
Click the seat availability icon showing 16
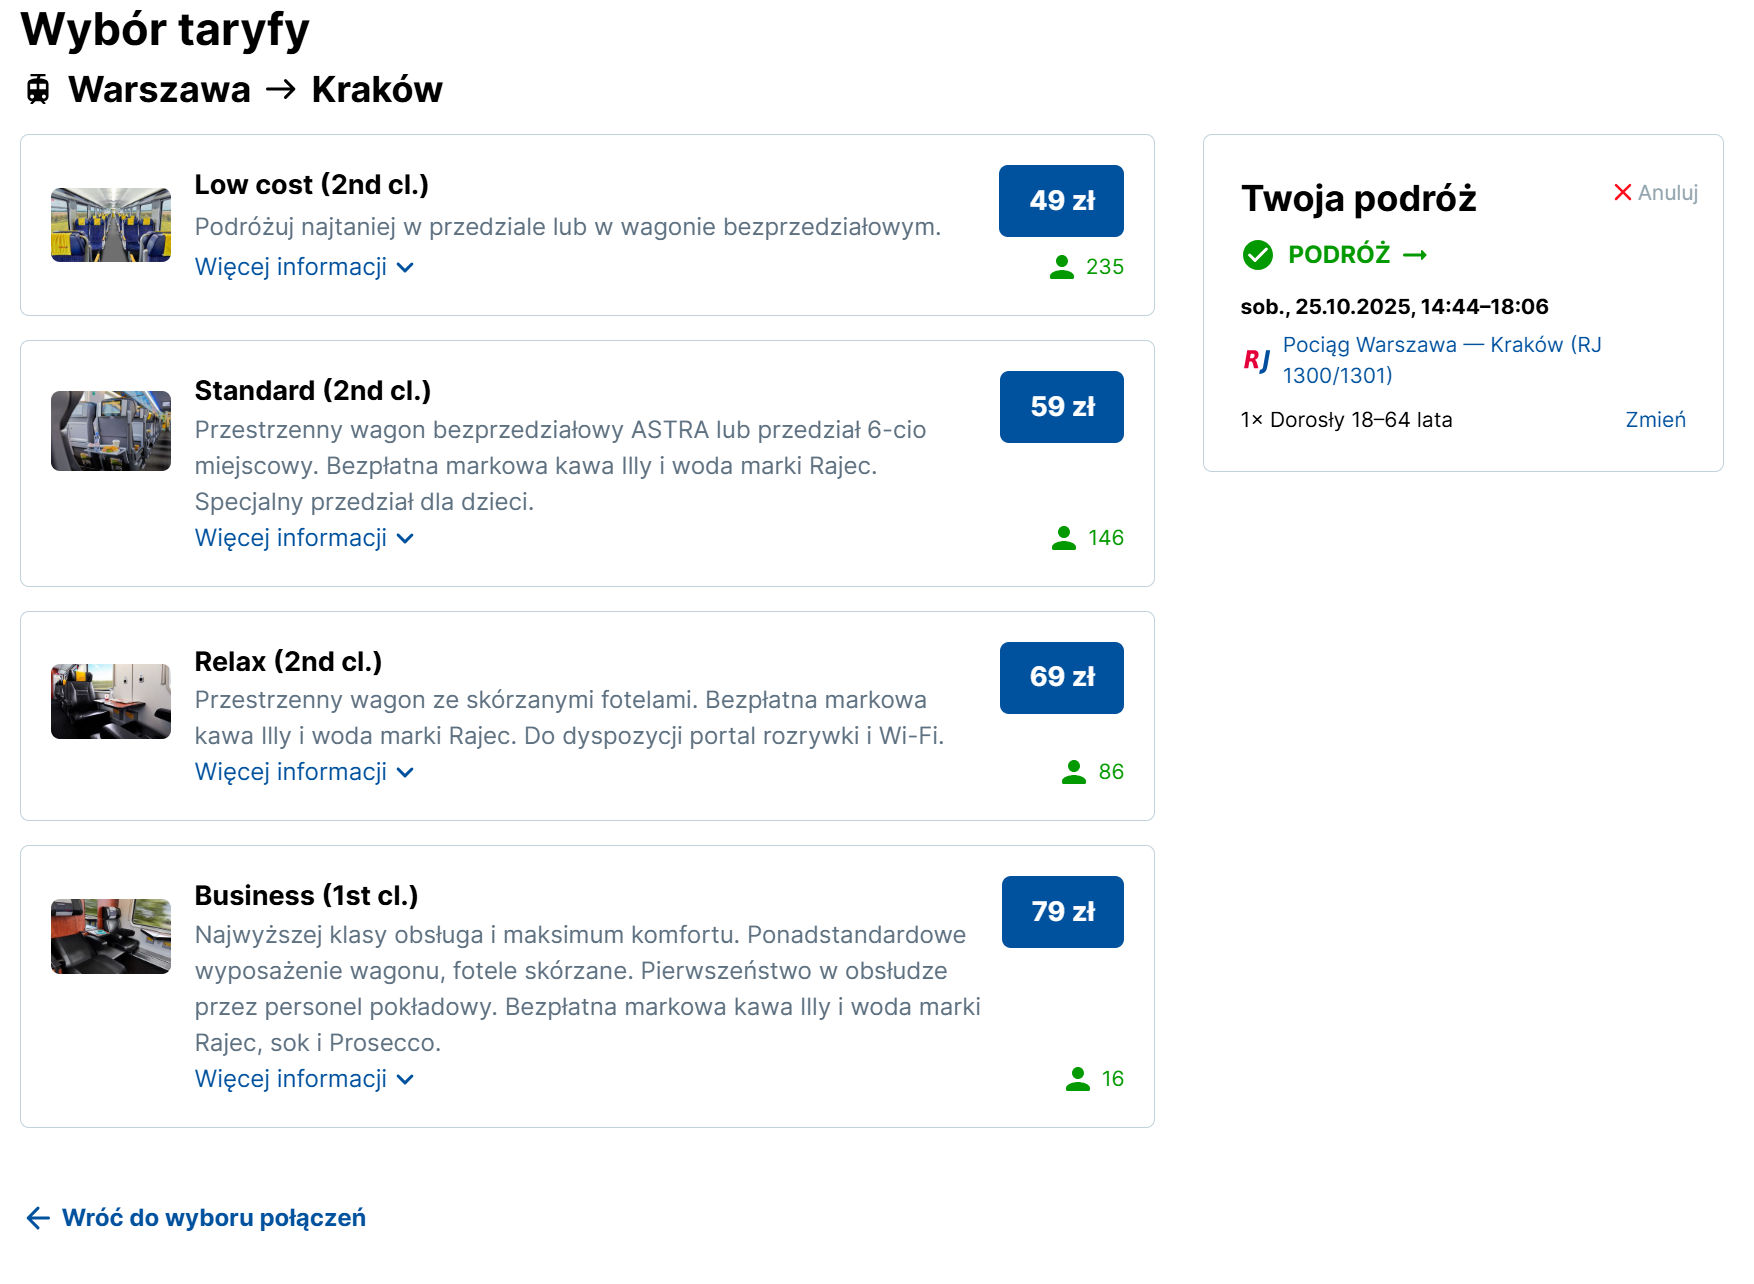(1077, 1079)
